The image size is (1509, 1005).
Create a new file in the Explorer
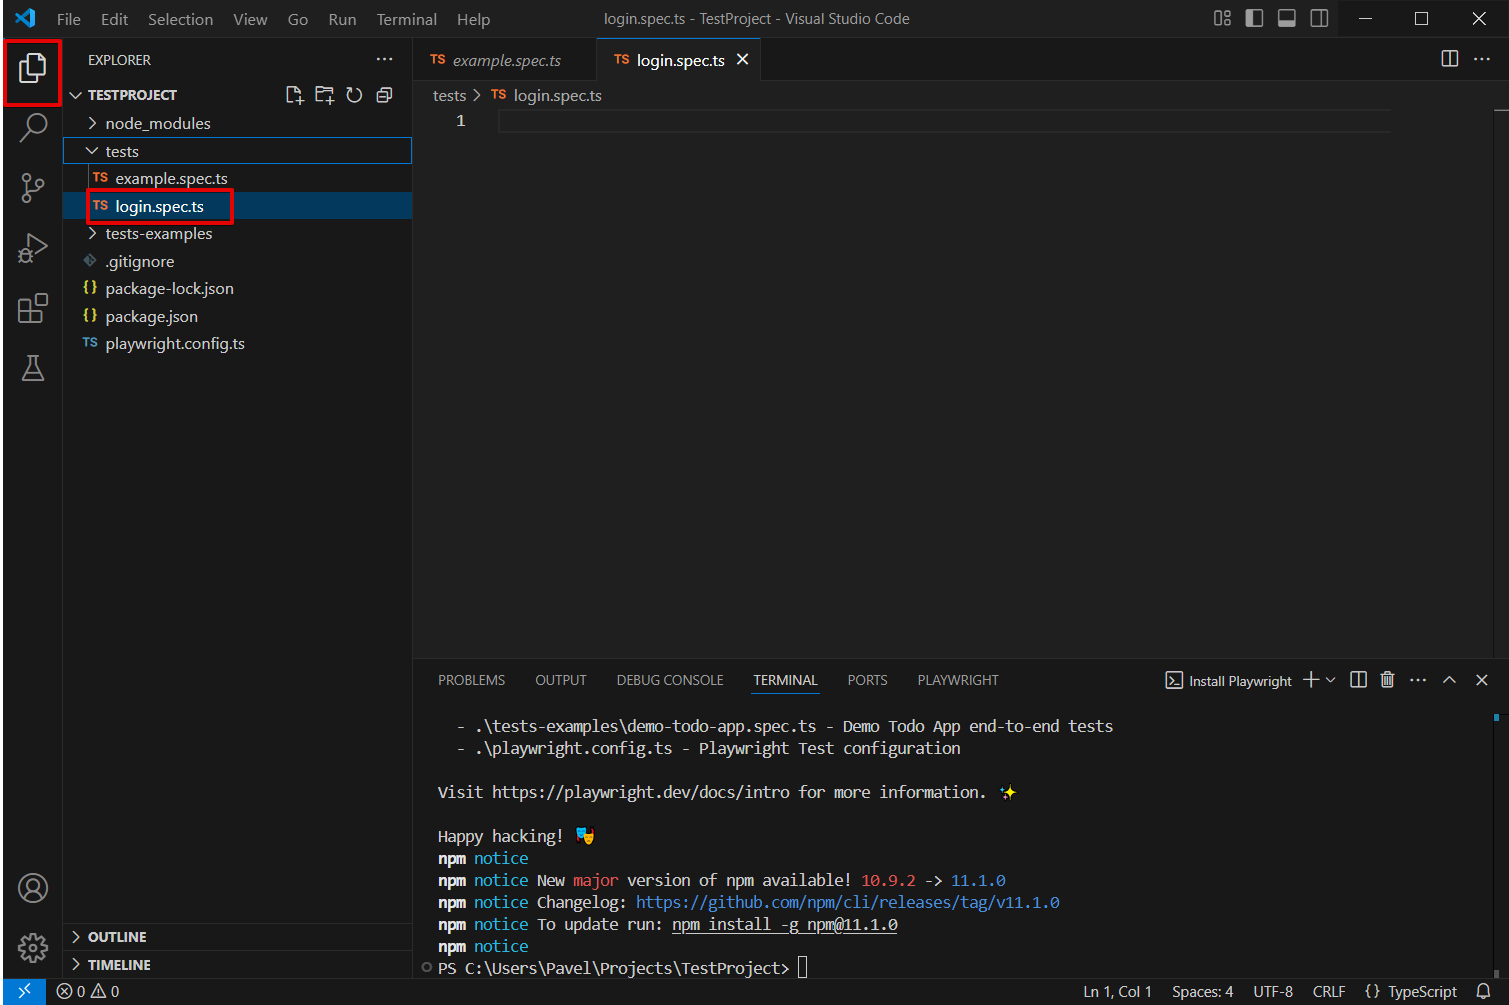[x=294, y=94]
